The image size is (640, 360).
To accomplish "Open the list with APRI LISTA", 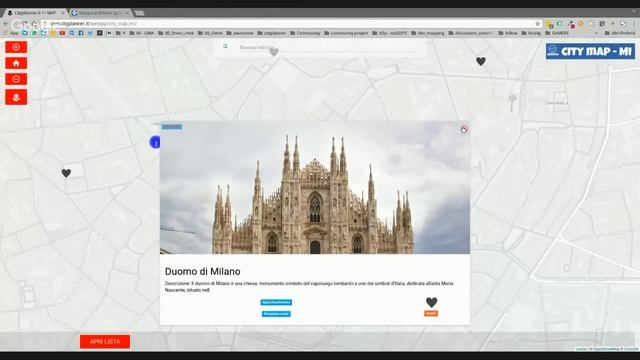I will (105, 342).
